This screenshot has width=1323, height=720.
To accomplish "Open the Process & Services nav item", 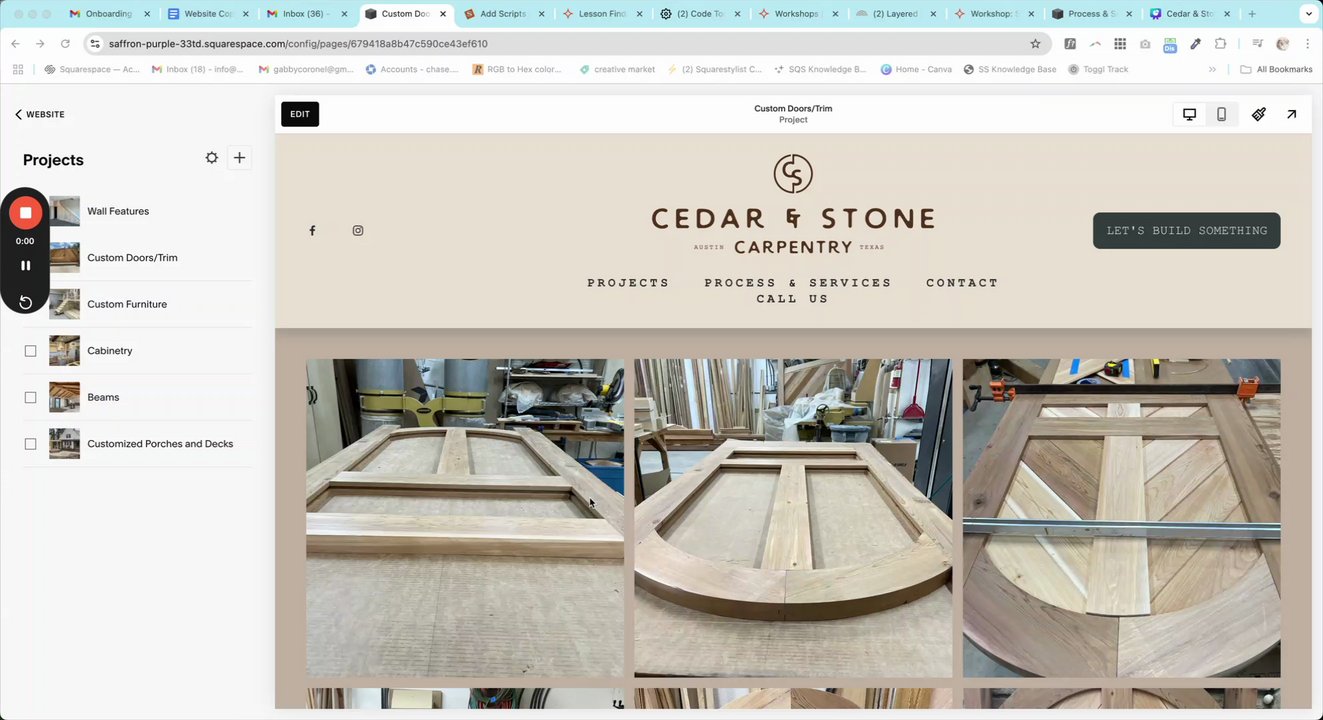I will (798, 283).
